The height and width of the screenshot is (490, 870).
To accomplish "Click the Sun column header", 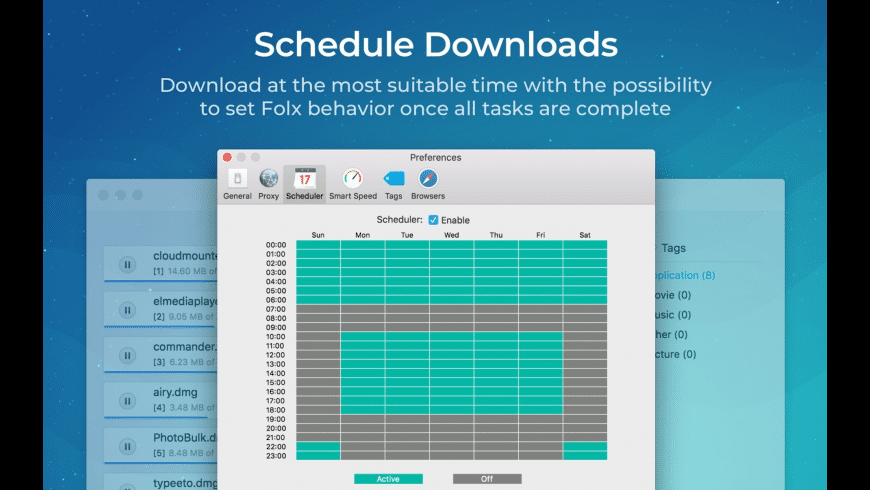I will [x=318, y=235].
